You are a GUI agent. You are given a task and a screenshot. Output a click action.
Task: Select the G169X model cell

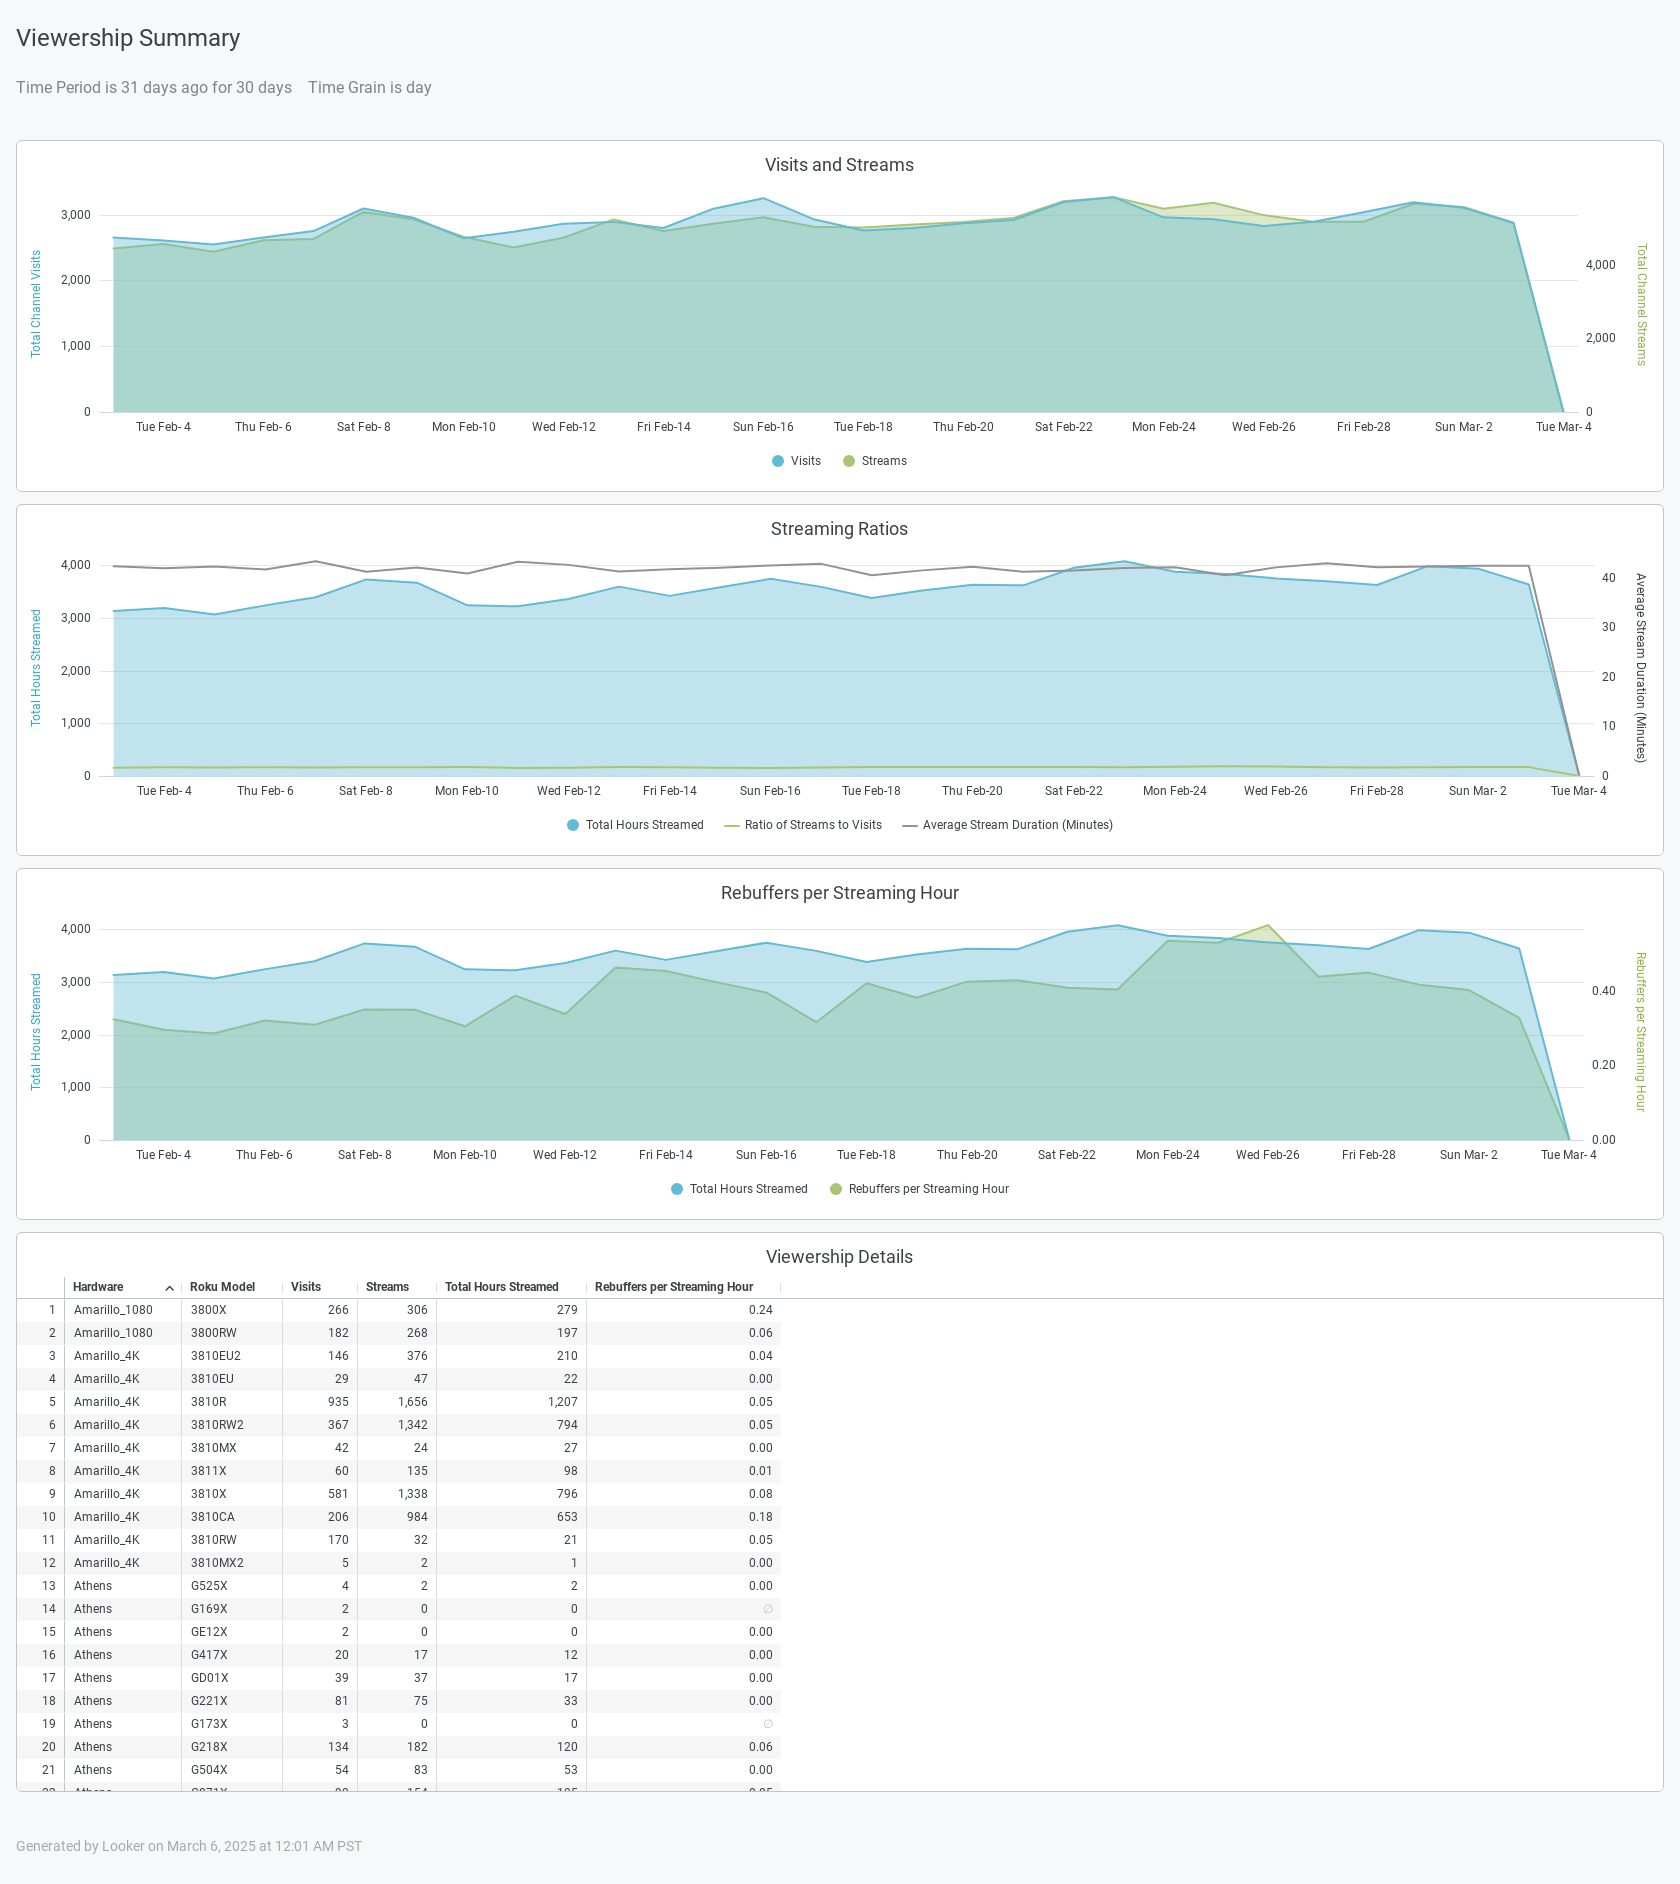(x=232, y=1609)
